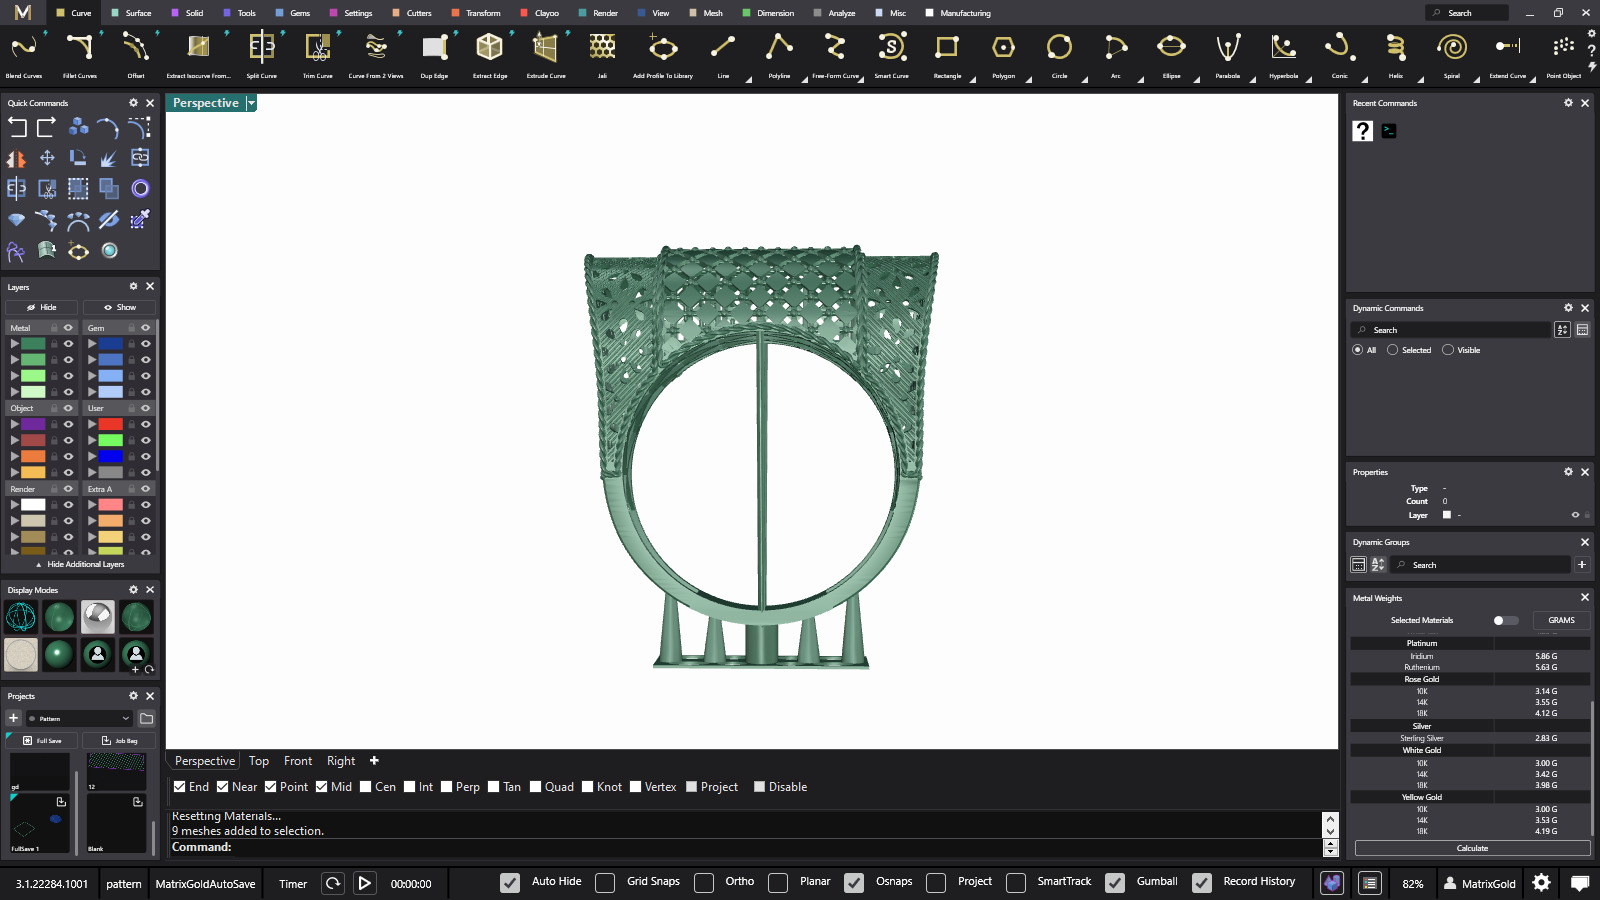Choose the Selected radio in Dynamic Commands
The height and width of the screenshot is (900, 1600).
[1392, 350]
